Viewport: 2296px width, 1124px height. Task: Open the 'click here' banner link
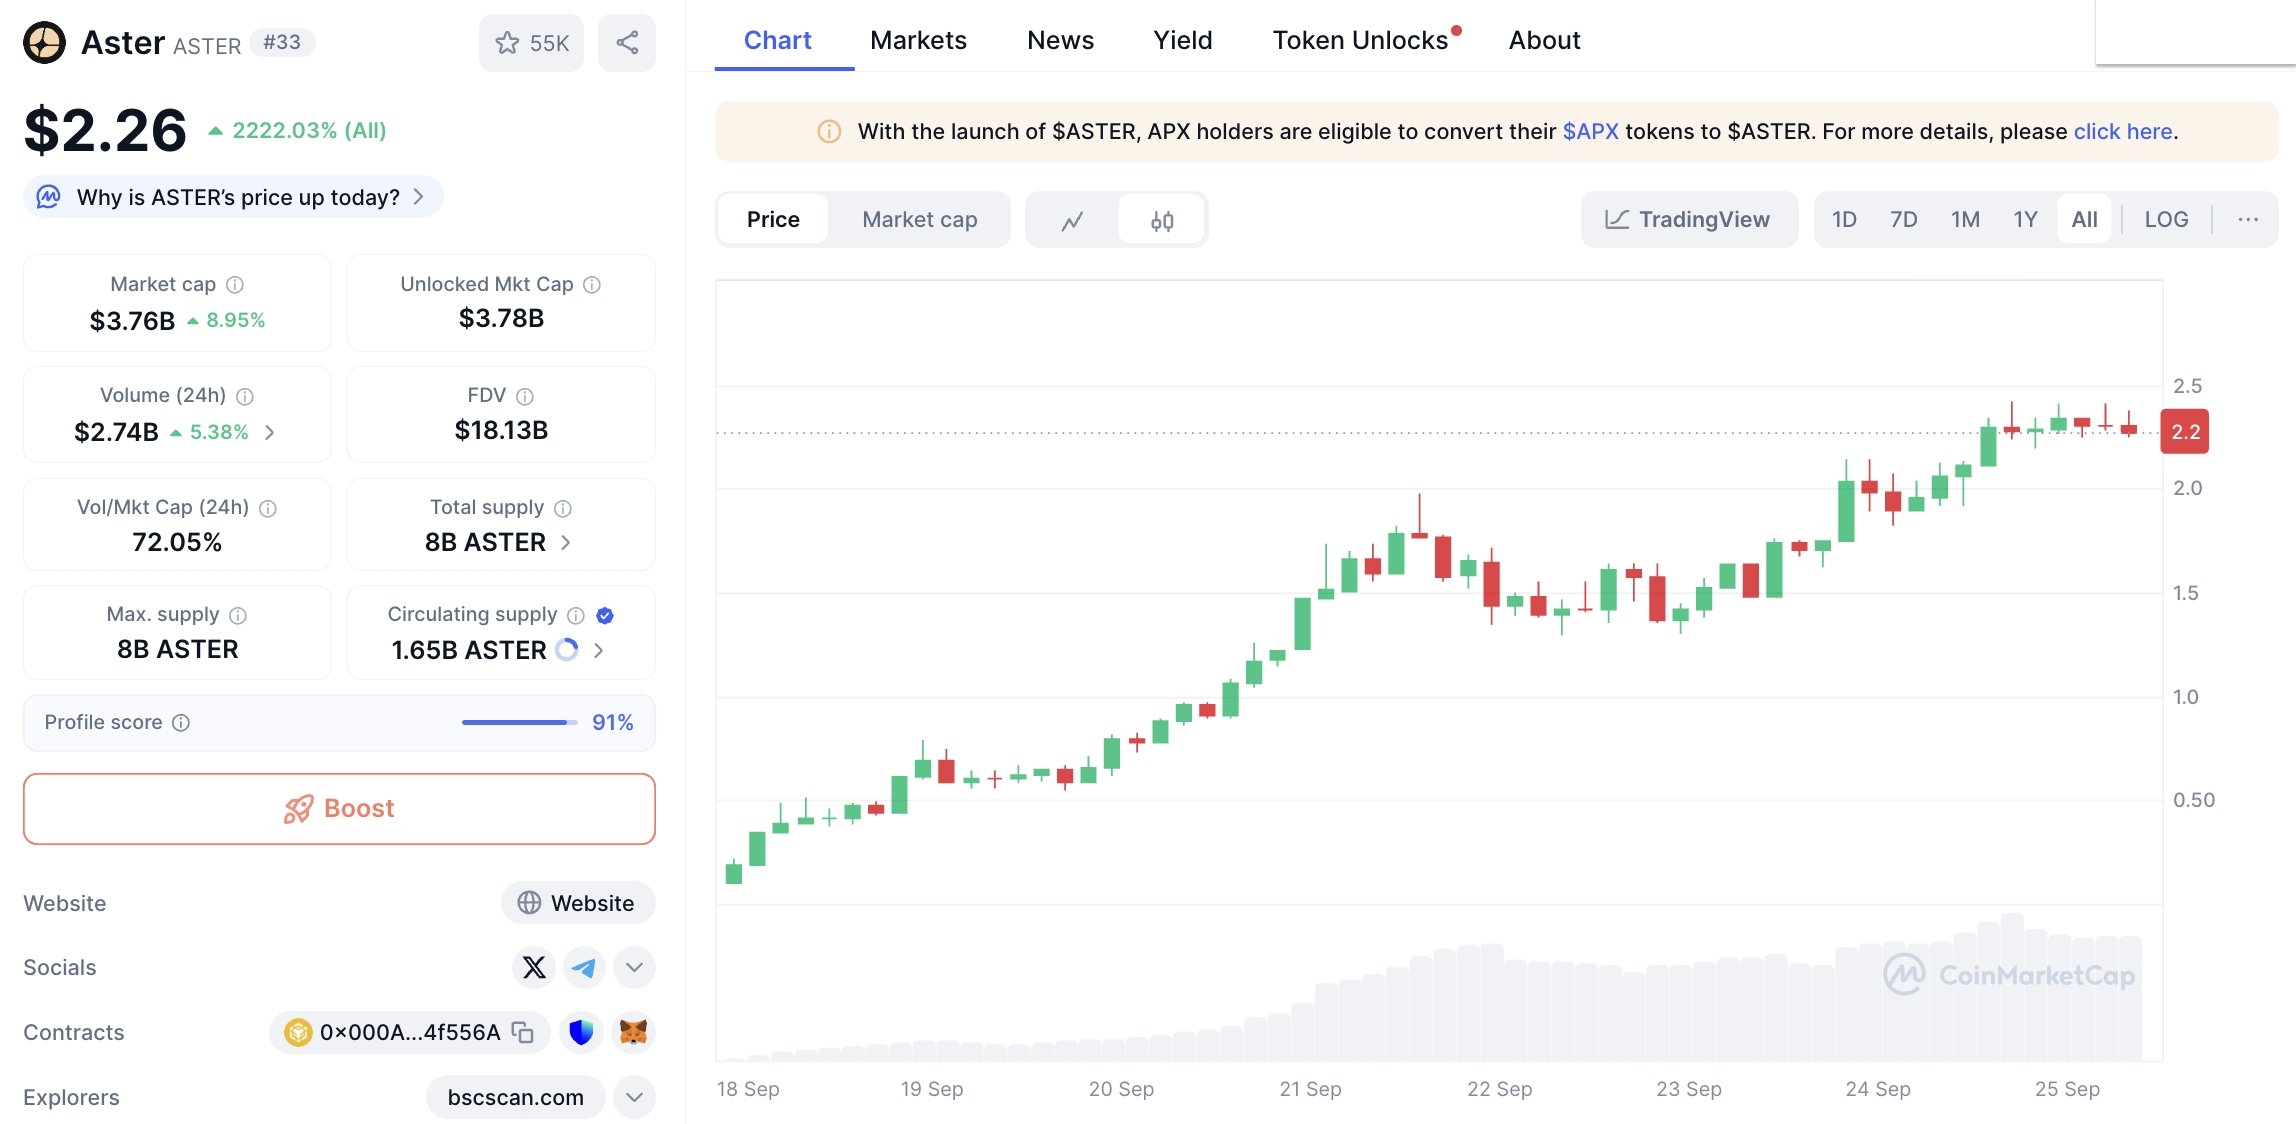click(2122, 131)
